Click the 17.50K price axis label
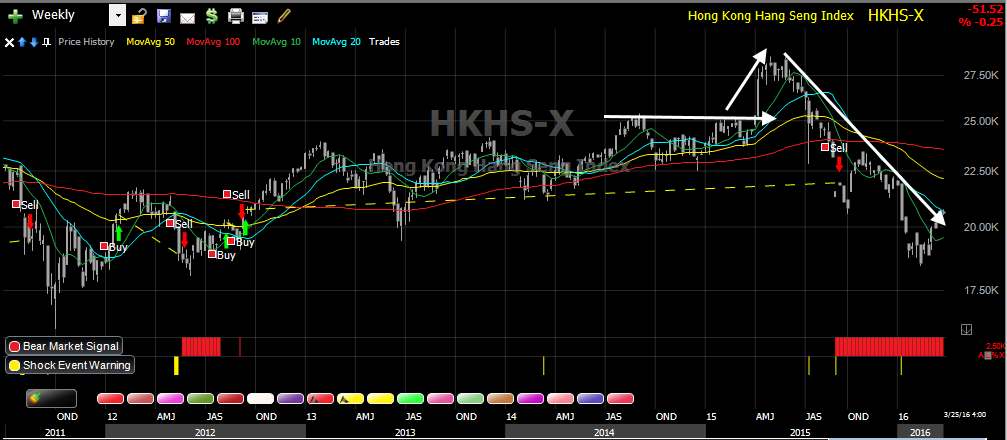This screenshot has width=1007, height=440. [979, 290]
